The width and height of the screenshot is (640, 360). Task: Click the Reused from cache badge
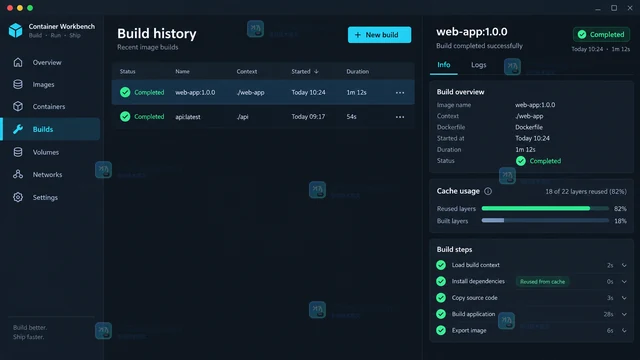pos(542,282)
